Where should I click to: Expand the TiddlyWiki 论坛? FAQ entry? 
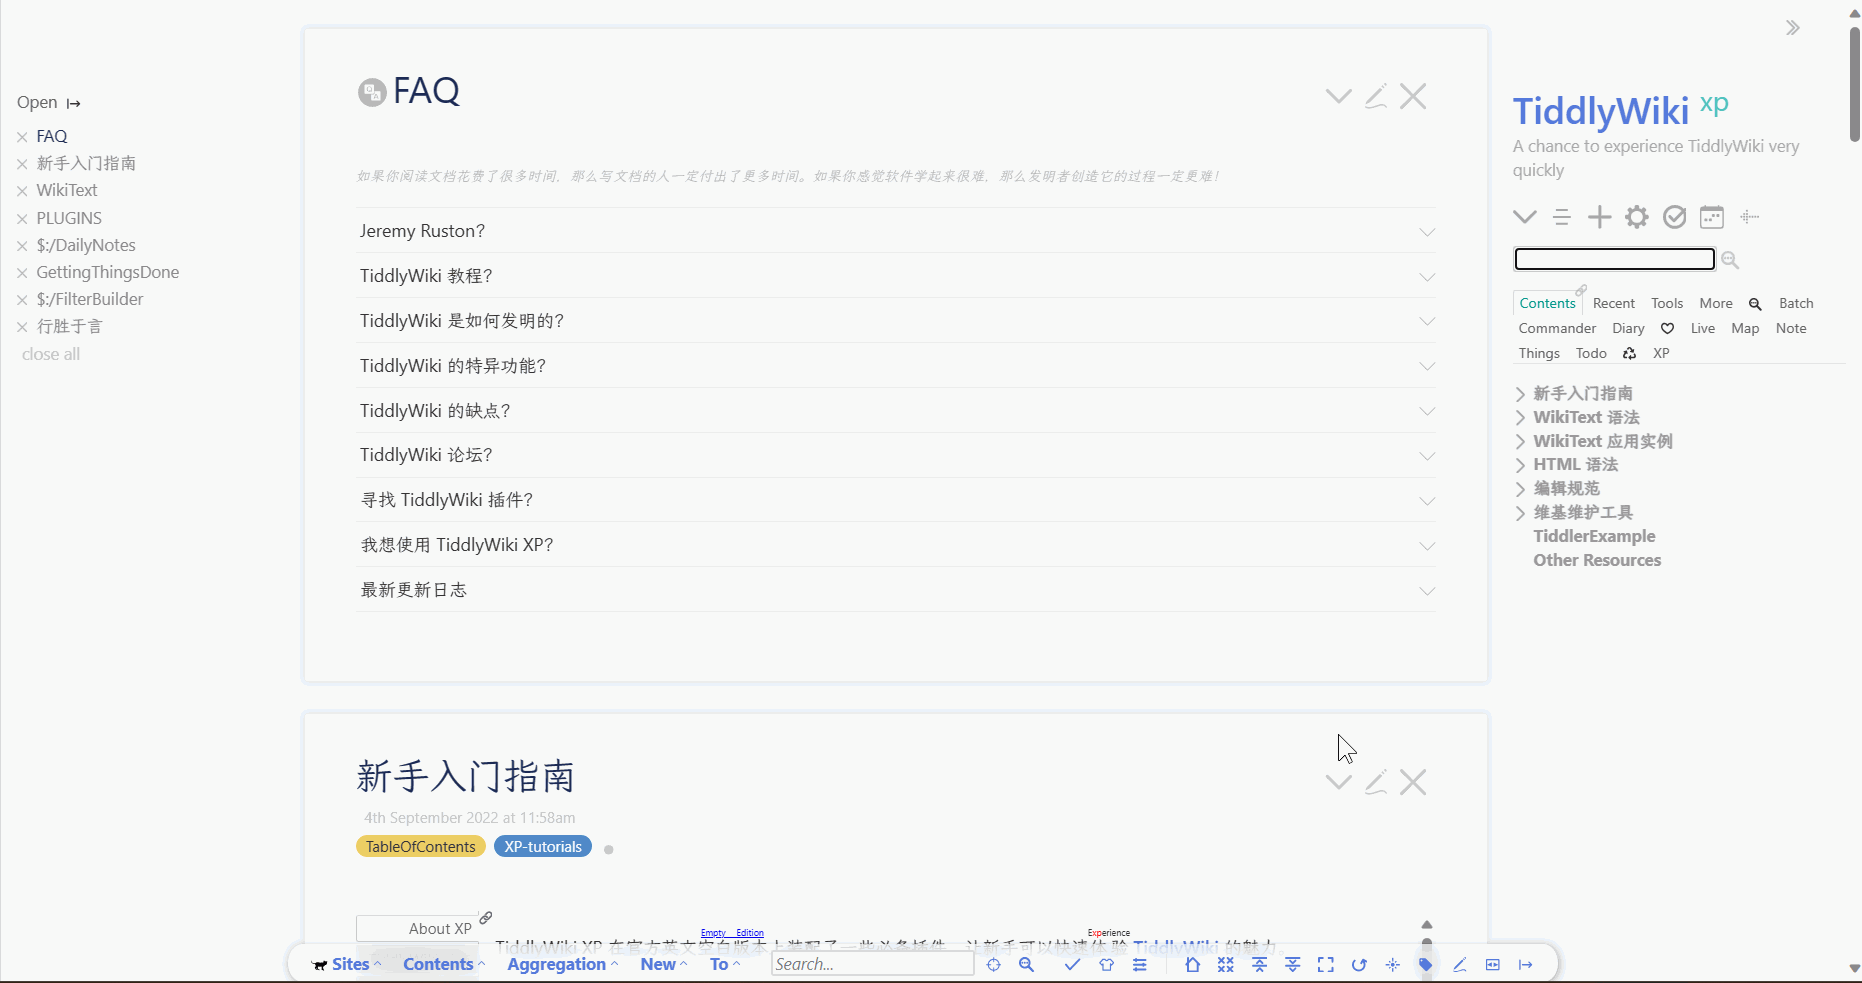coord(896,455)
